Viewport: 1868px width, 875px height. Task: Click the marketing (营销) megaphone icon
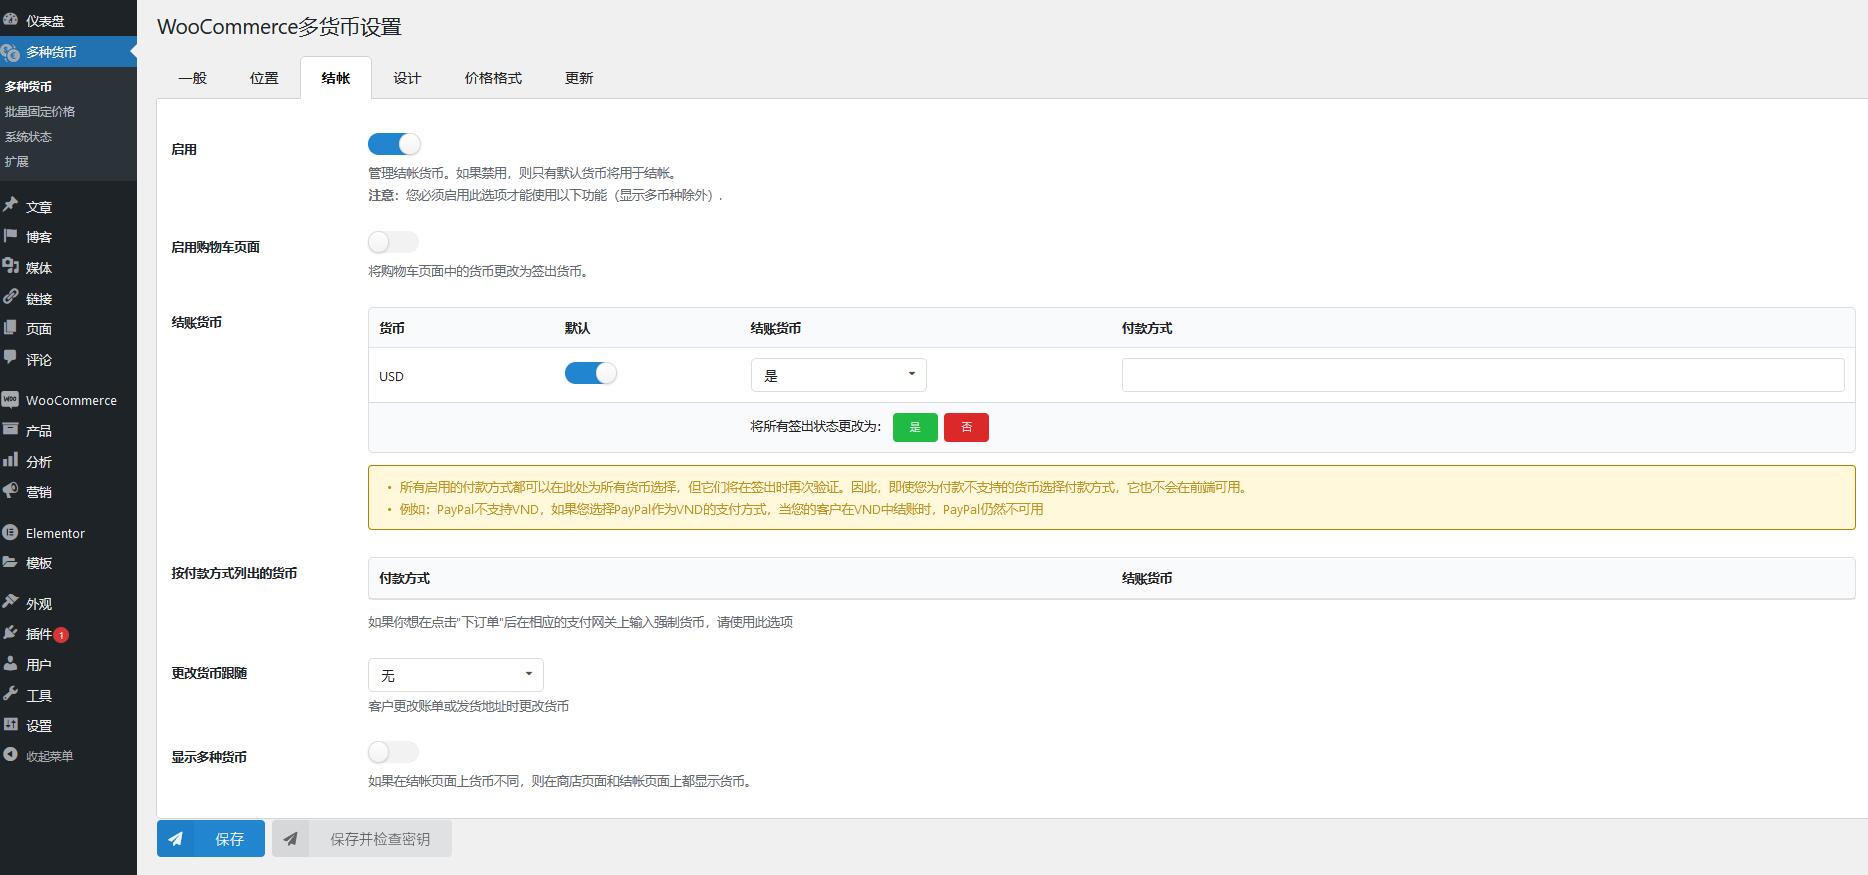click(11, 491)
